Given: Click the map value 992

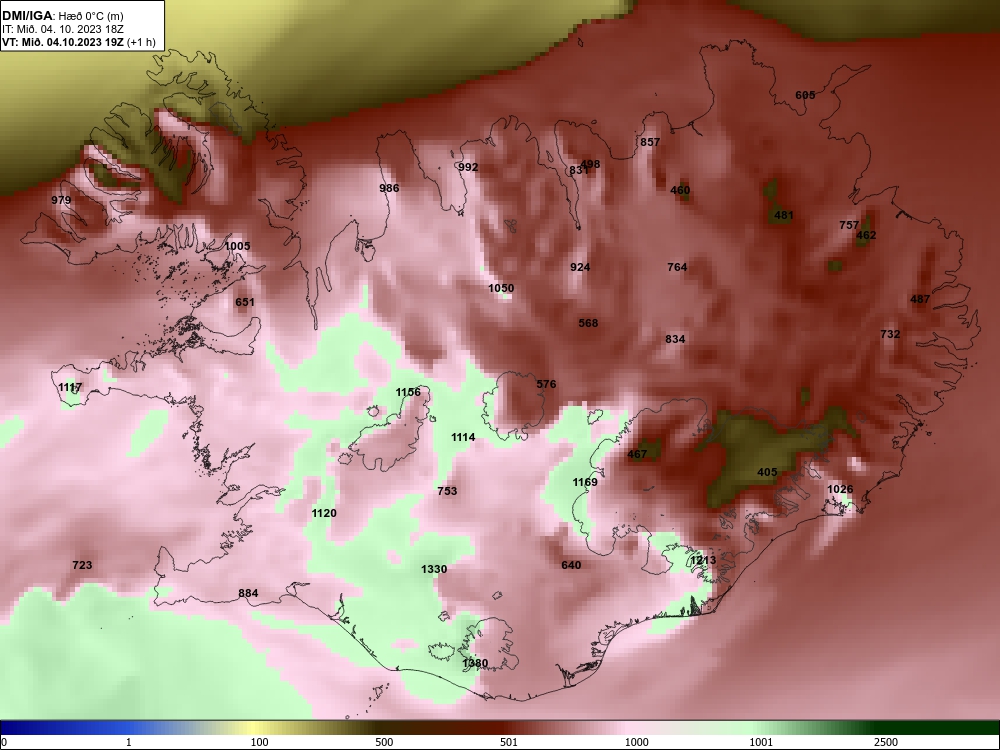Looking at the screenshot, I should [x=468, y=167].
